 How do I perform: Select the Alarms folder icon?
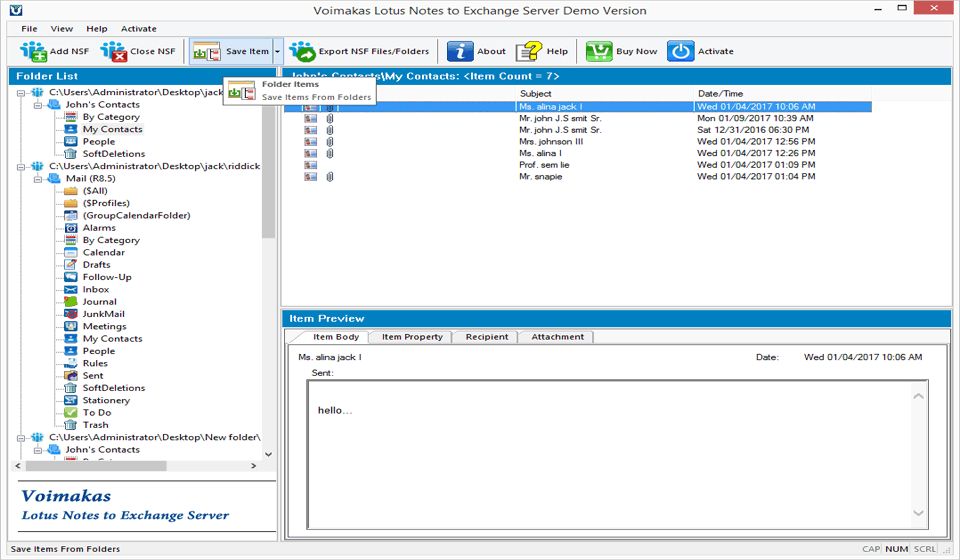(71, 228)
